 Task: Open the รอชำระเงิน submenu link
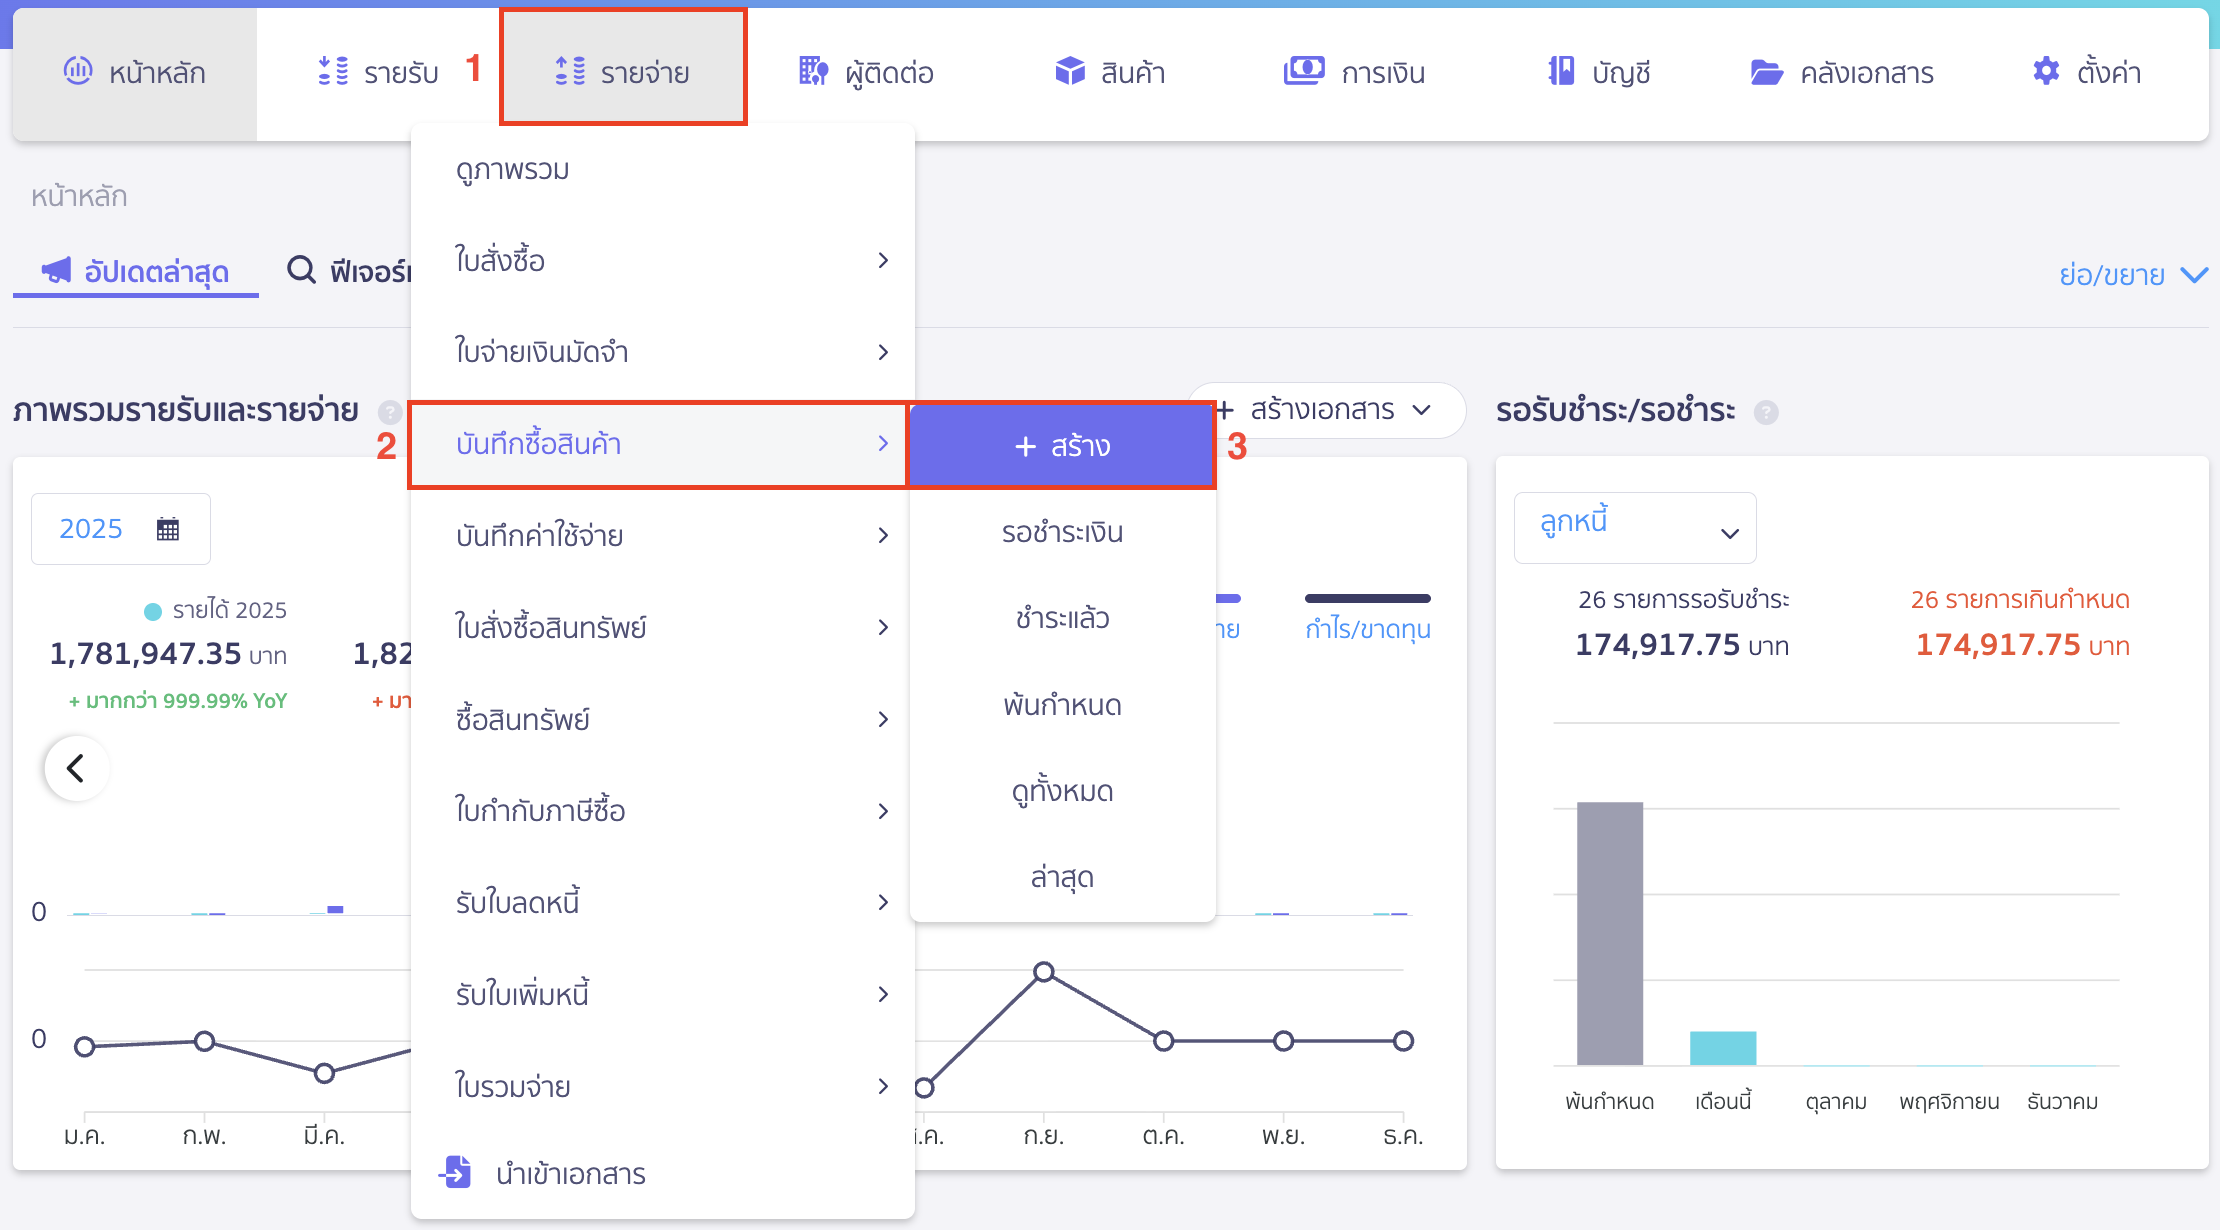point(1062,532)
